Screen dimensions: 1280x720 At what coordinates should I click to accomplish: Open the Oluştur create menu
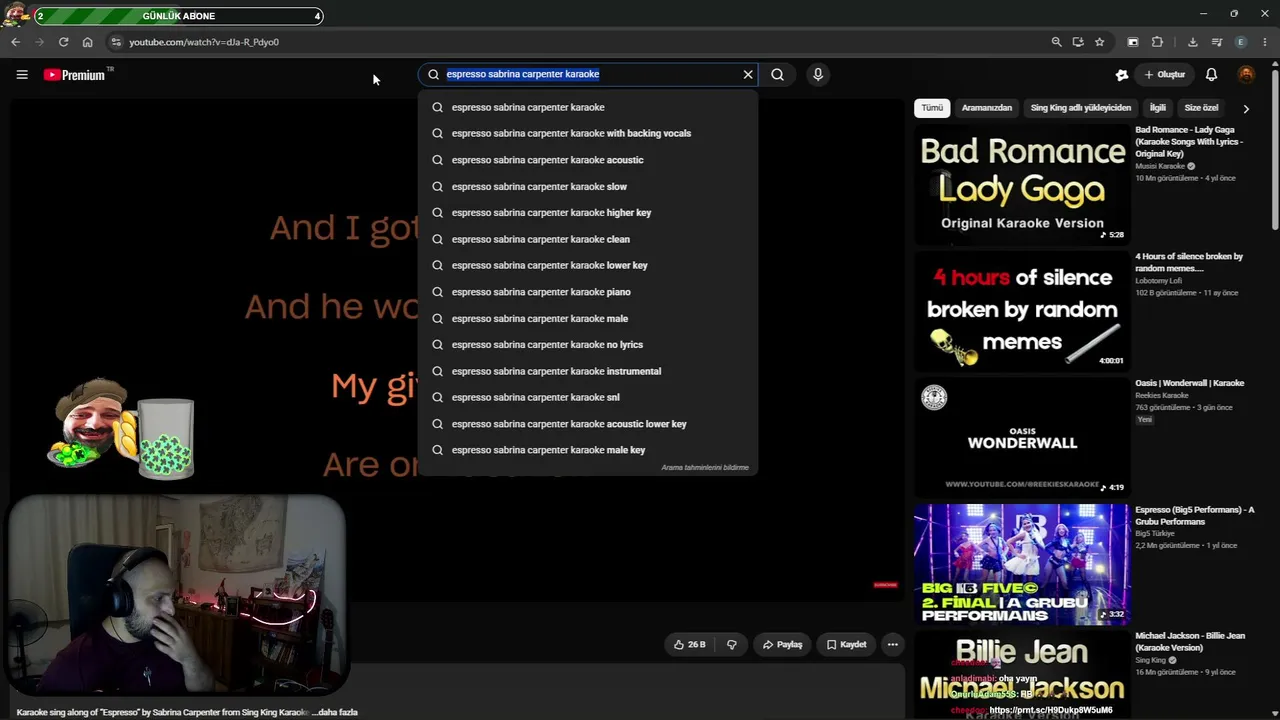1165,75
